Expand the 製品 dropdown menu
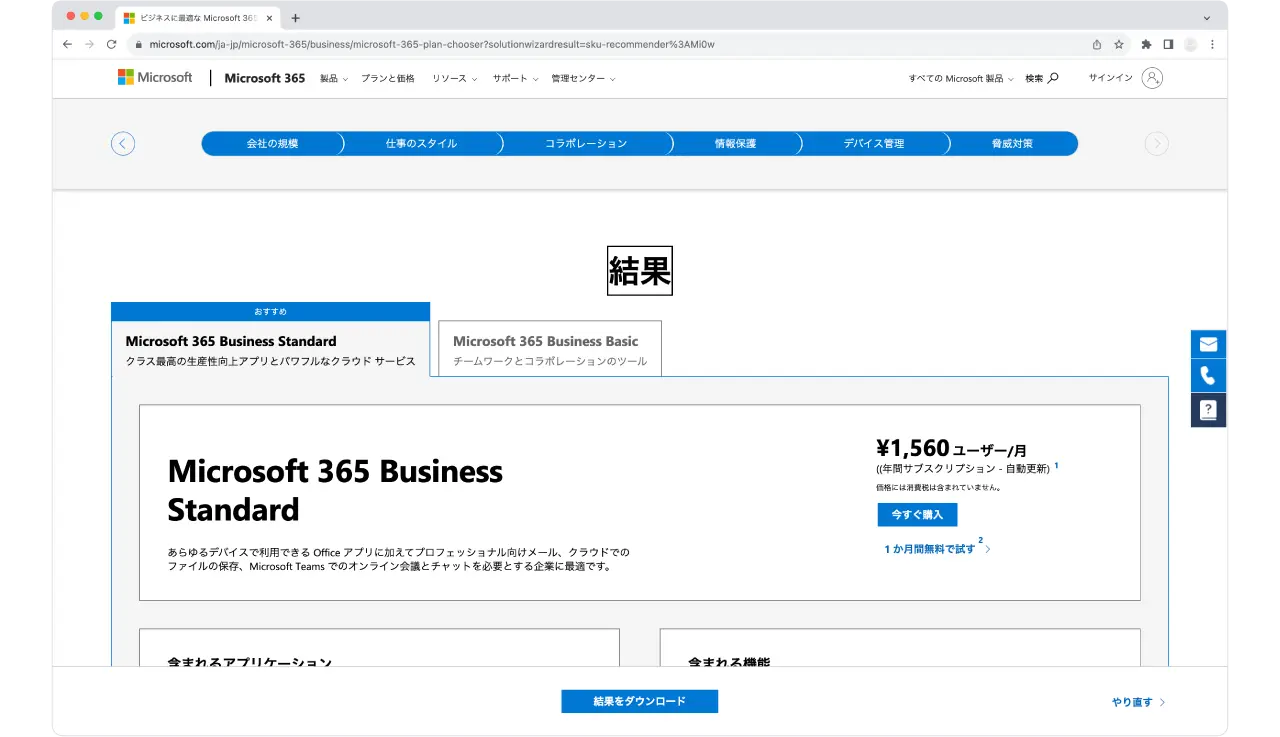This screenshot has width=1280, height=737. pyautogui.click(x=334, y=78)
